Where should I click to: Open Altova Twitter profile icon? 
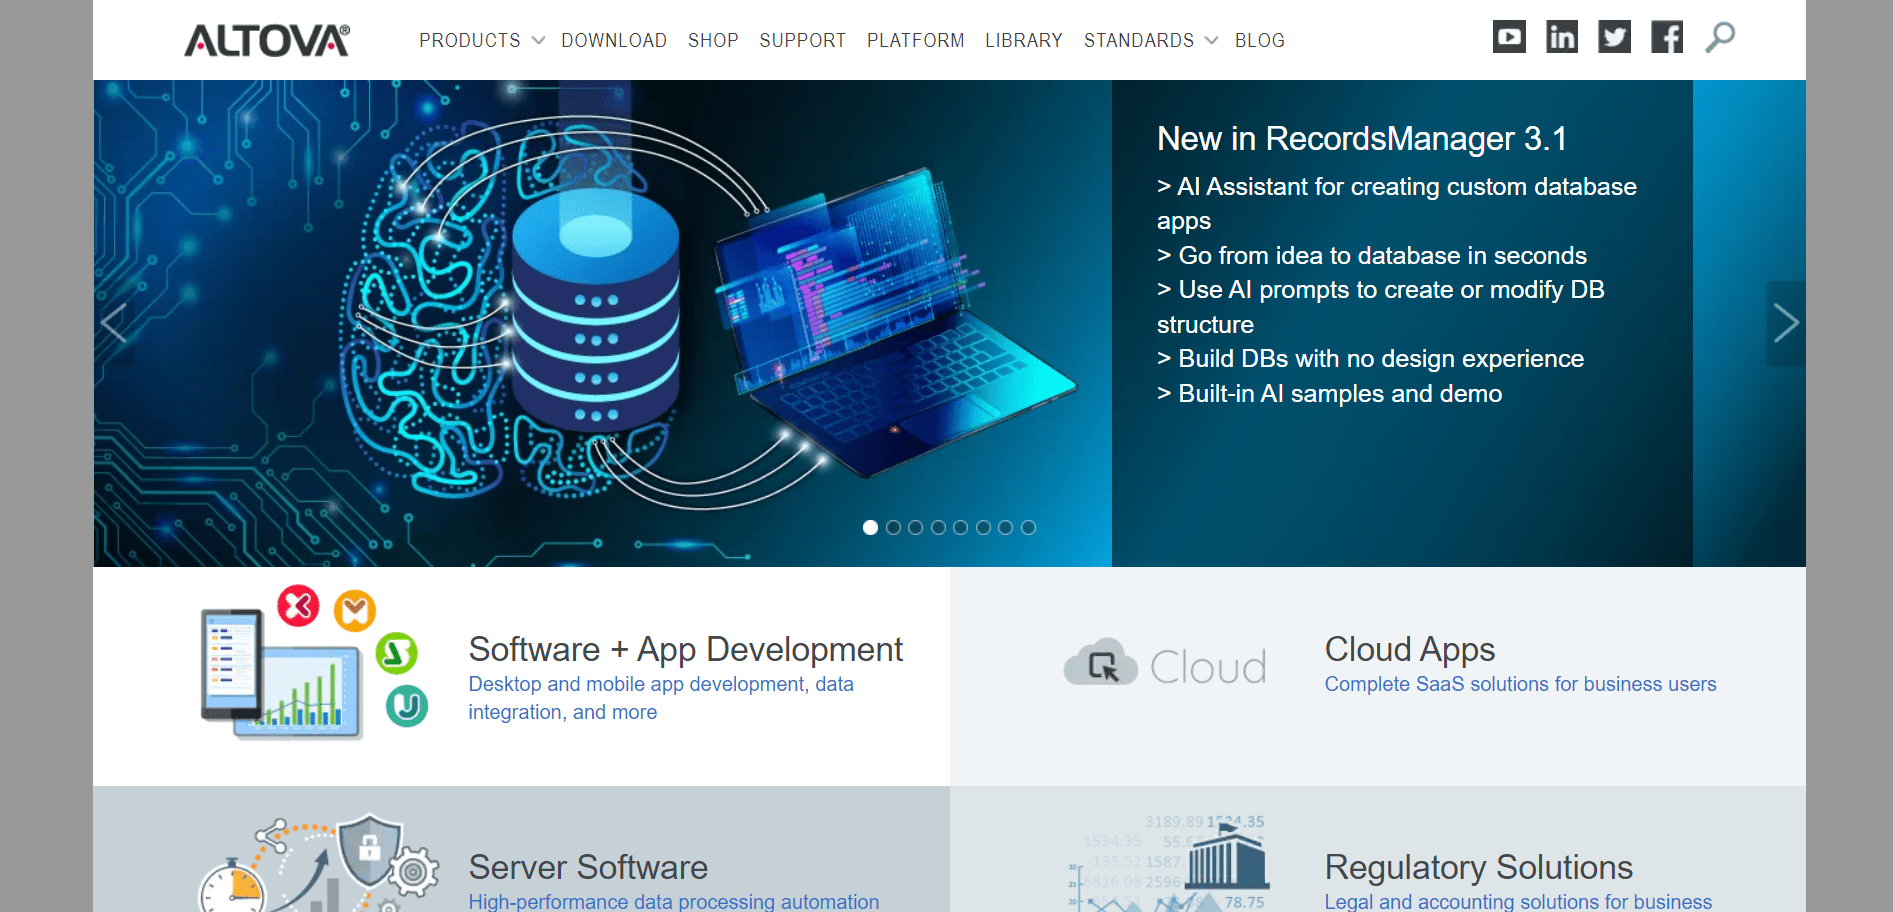pyautogui.click(x=1614, y=37)
